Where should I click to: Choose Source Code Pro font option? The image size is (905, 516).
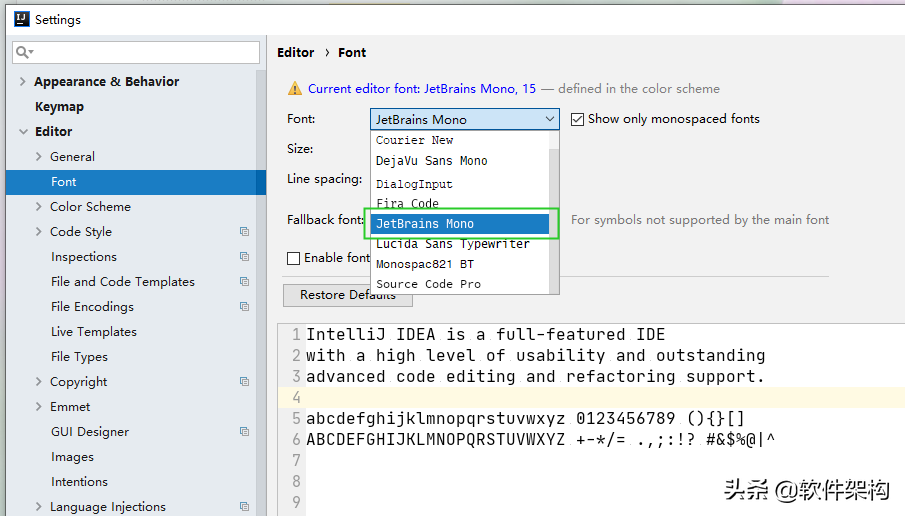pos(428,284)
